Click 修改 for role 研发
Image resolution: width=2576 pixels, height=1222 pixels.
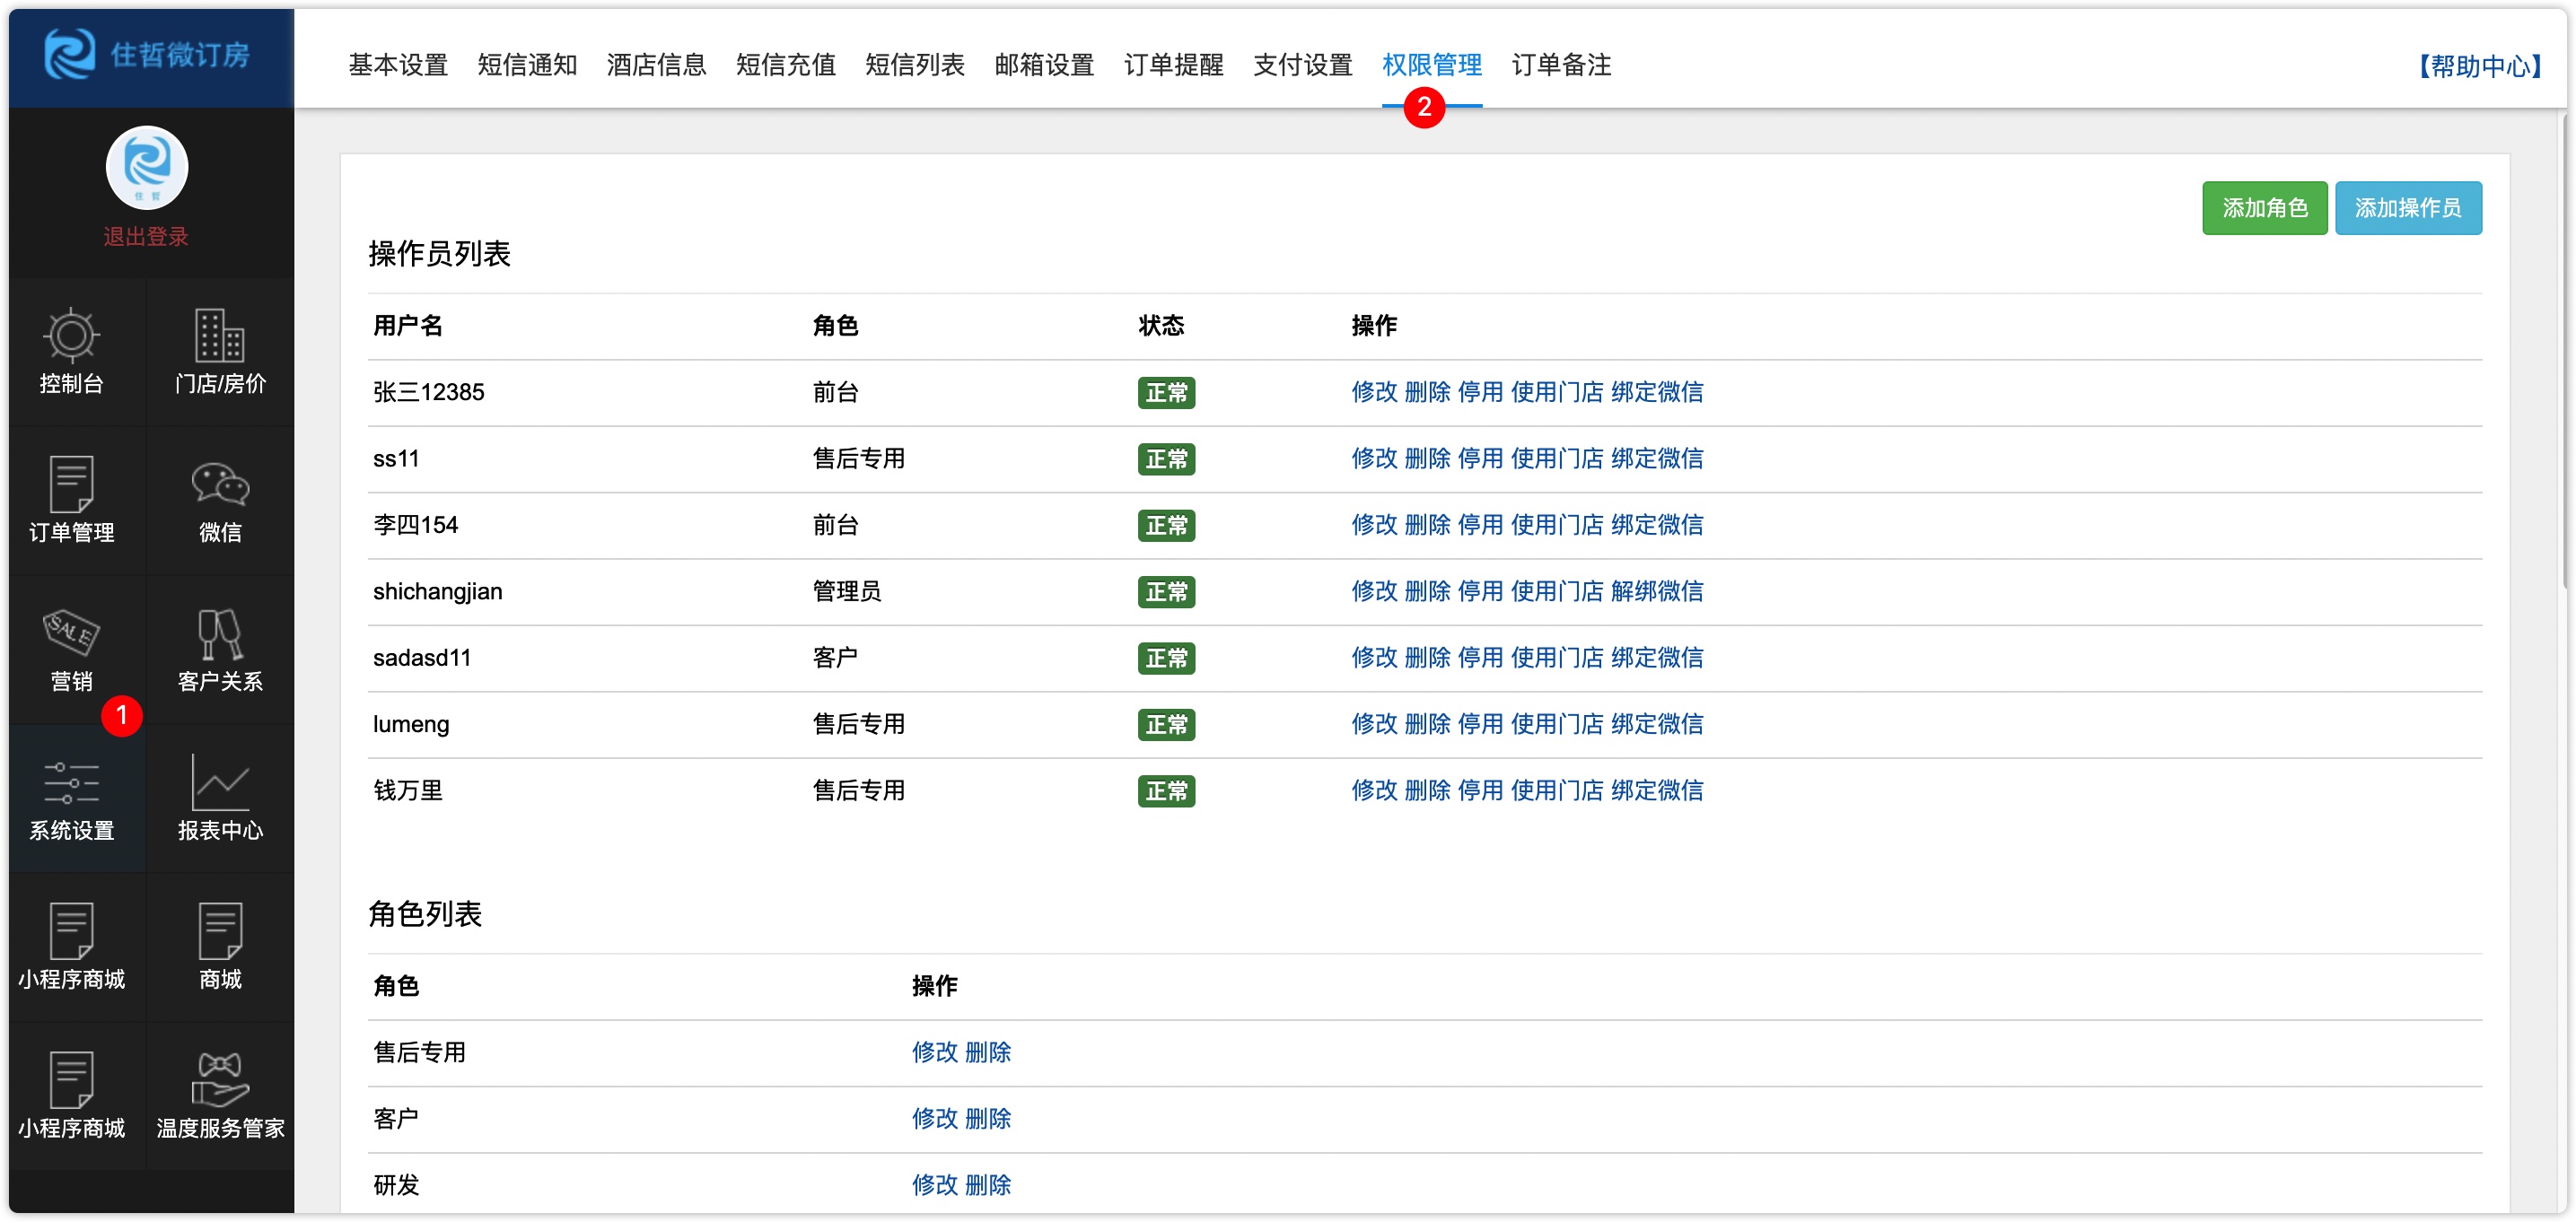[x=934, y=1185]
